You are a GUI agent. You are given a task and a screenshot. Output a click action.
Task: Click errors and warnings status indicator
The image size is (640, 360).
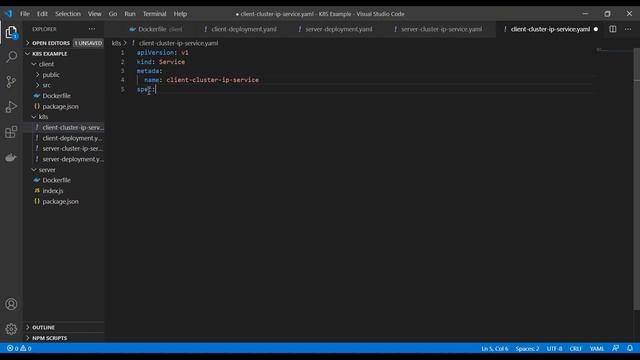pyautogui.click(x=19, y=348)
